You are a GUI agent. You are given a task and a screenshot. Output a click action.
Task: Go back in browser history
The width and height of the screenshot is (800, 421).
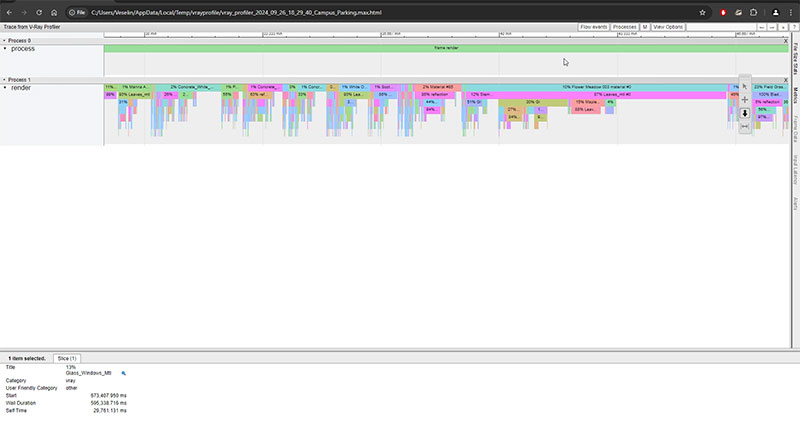[9, 13]
